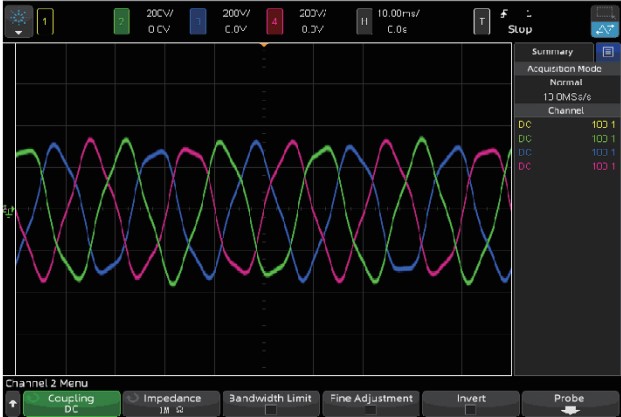Click the back arrow in Channel 2 Menu
This screenshot has height=417, width=621.
12,403
